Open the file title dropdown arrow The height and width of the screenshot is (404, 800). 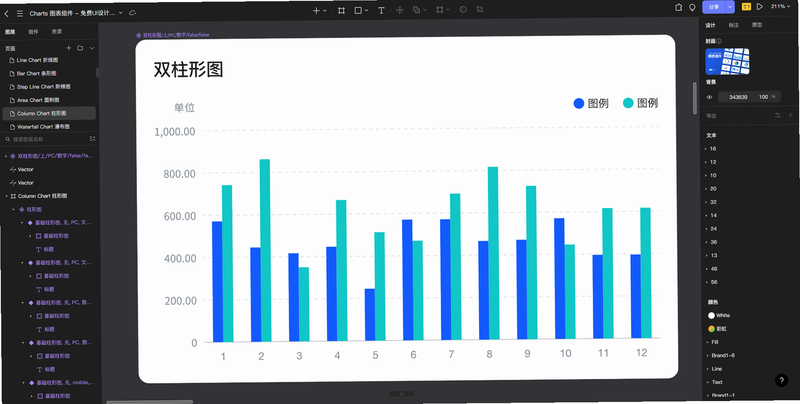121,13
